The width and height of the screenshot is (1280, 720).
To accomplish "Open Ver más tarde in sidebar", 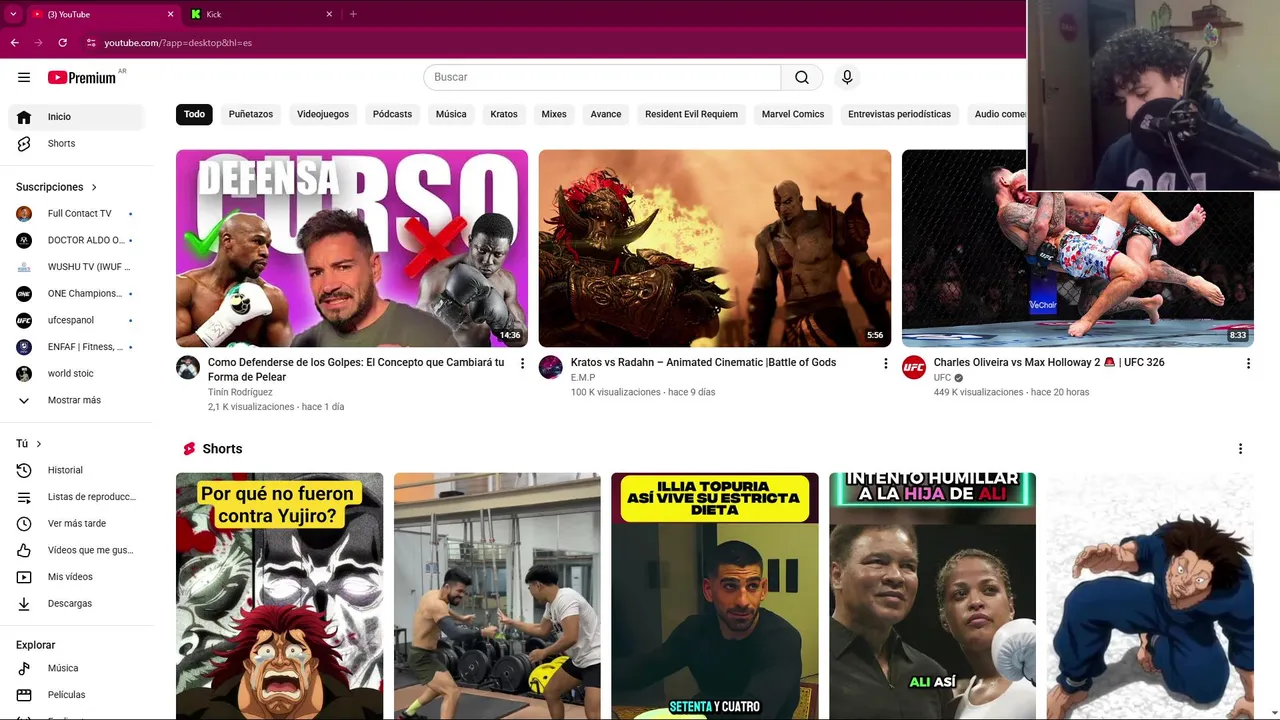I will click(76, 523).
